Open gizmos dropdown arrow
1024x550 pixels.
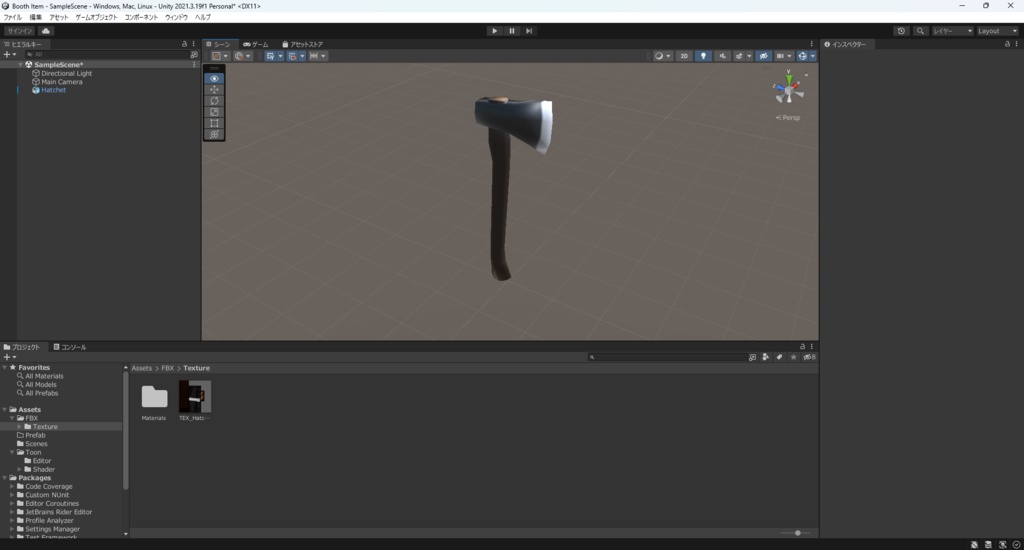813,56
